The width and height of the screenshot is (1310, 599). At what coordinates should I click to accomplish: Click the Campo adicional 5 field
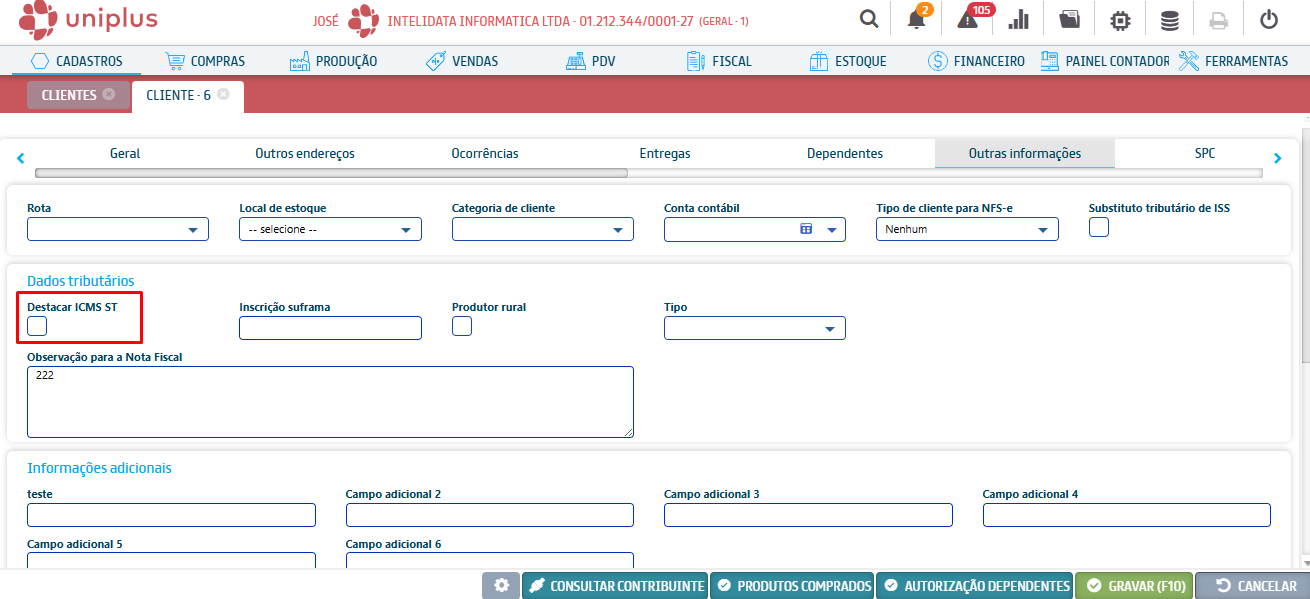tap(171, 561)
